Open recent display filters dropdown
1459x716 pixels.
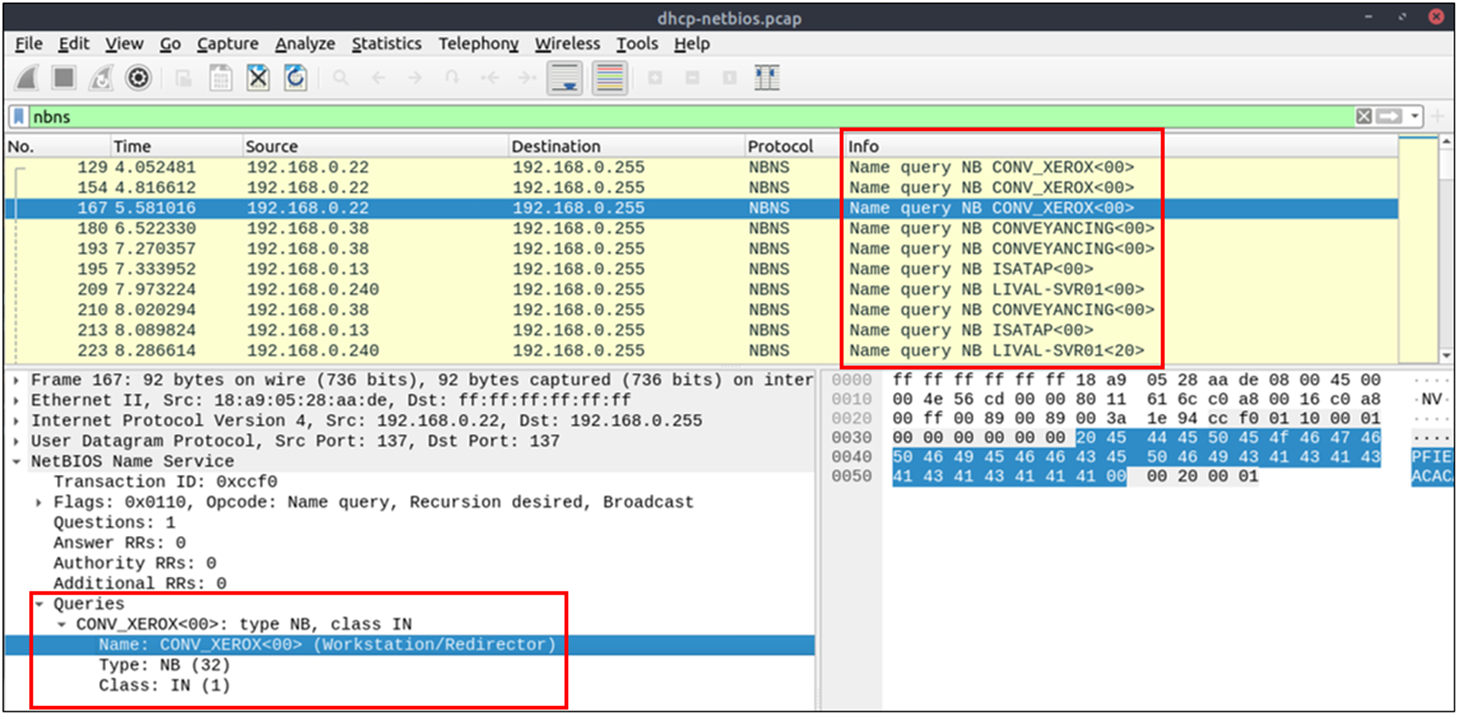pos(1415,117)
